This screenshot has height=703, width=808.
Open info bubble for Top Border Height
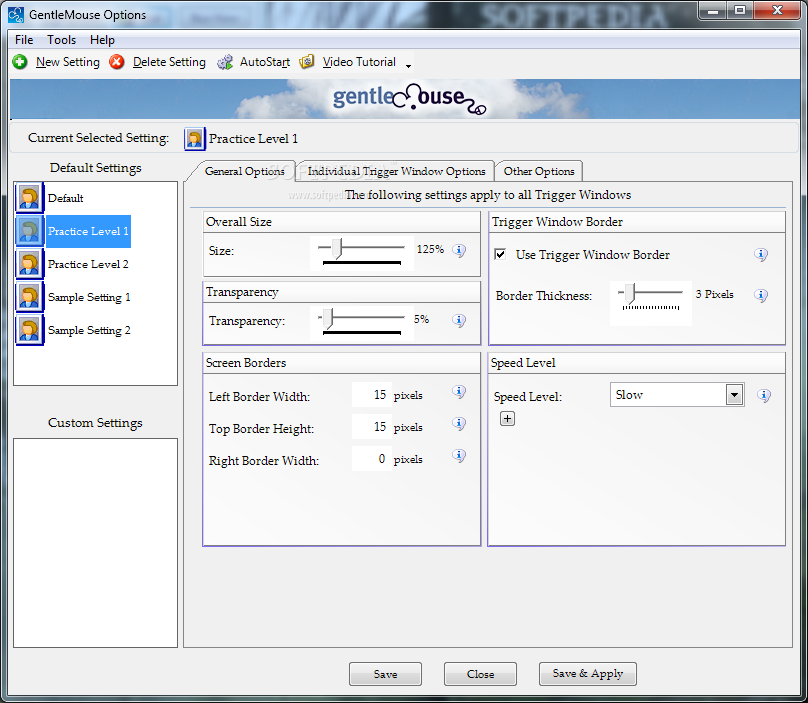coord(459,424)
